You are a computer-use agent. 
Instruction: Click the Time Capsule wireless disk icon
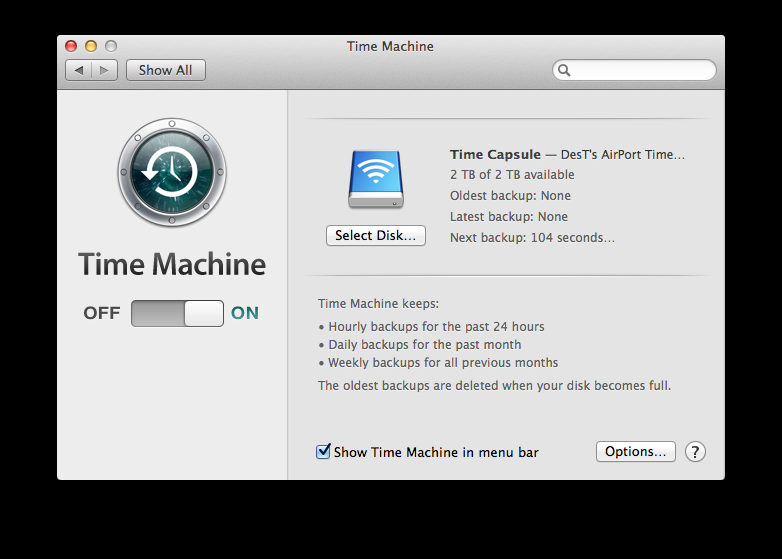[376, 180]
